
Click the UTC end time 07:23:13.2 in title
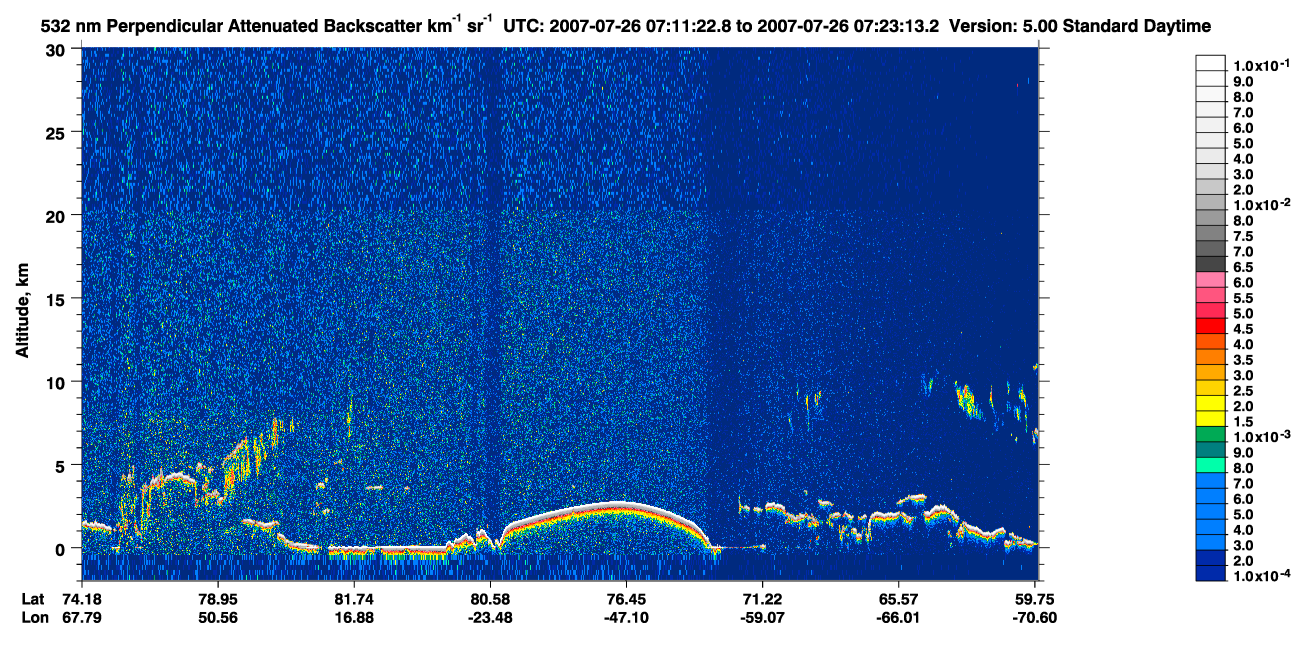point(896,26)
